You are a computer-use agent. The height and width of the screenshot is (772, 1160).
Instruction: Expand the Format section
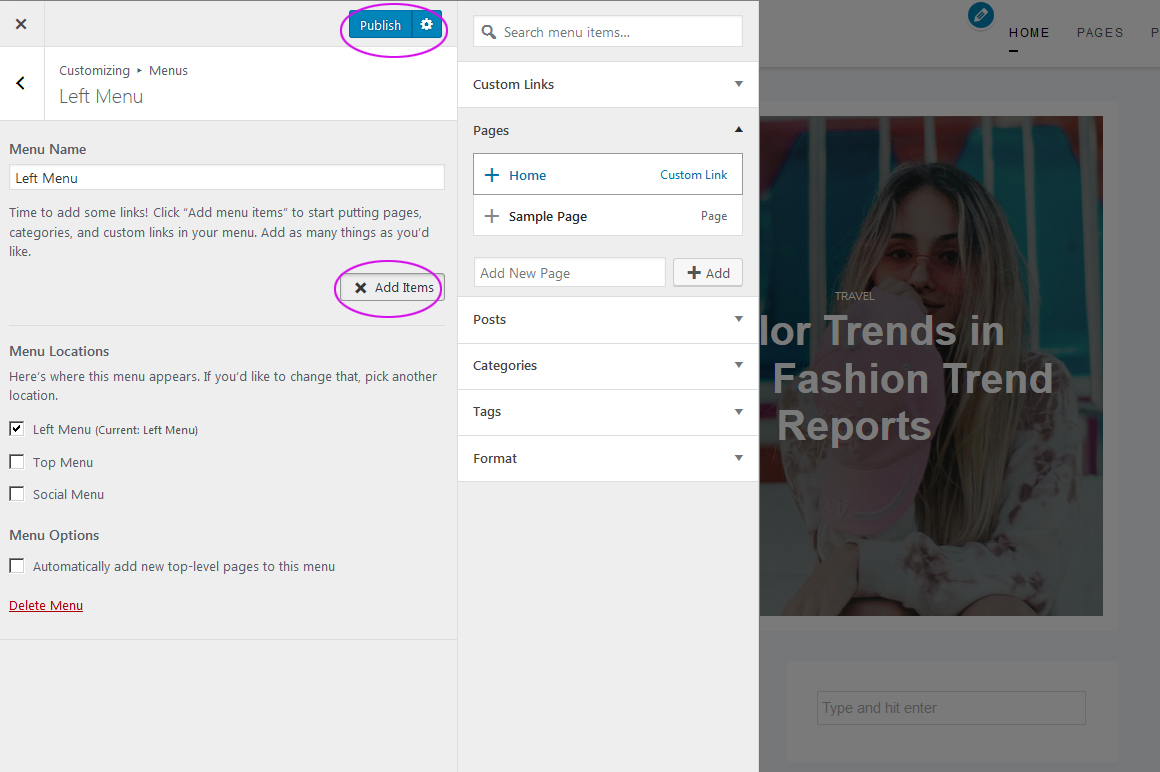(x=607, y=458)
